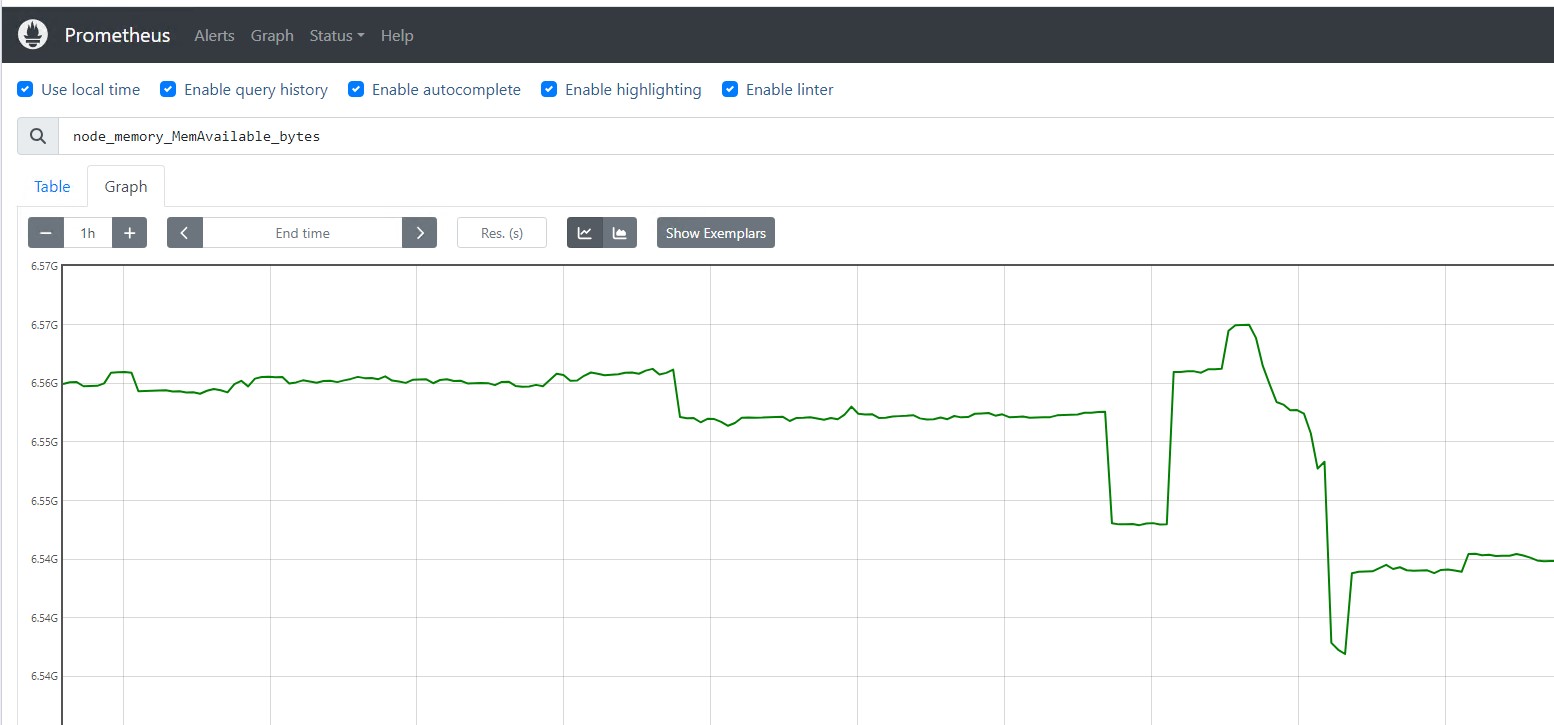
Task: Click the Prometheus logo icon
Action: pyautogui.click(x=32, y=33)
